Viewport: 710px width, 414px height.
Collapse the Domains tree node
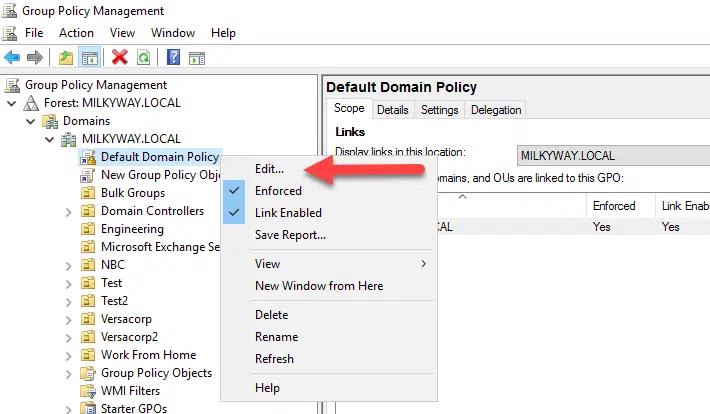(31, 121)
